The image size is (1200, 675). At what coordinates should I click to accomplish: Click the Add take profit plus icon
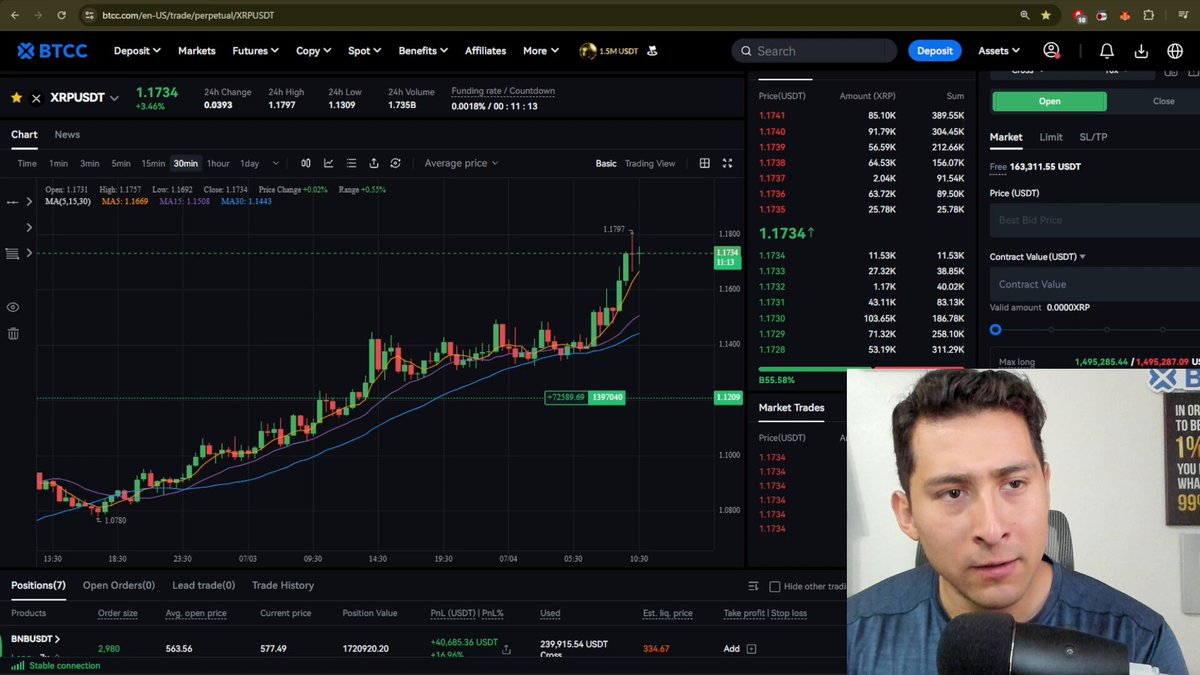tap(751, 649)
